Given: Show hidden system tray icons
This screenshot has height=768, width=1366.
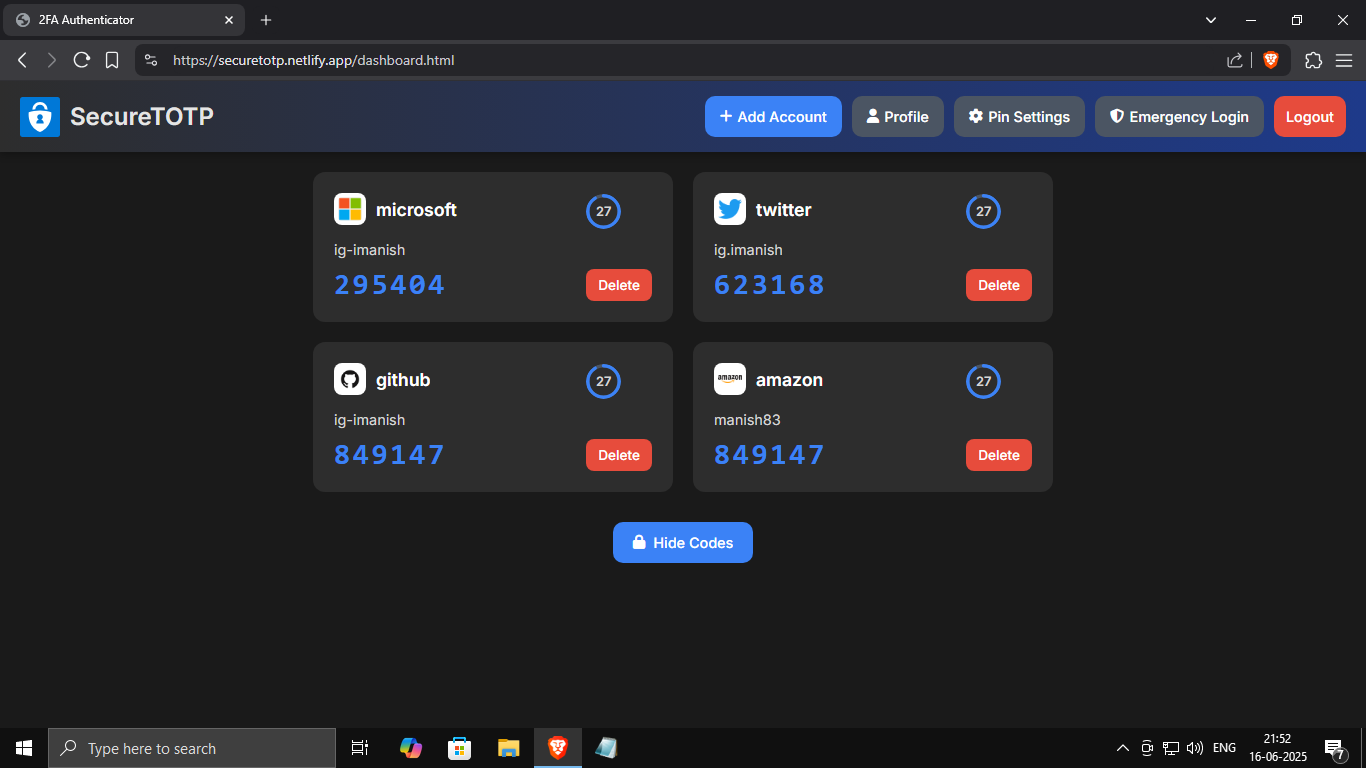Looking at the screenshot, I should coord(1123,748).
